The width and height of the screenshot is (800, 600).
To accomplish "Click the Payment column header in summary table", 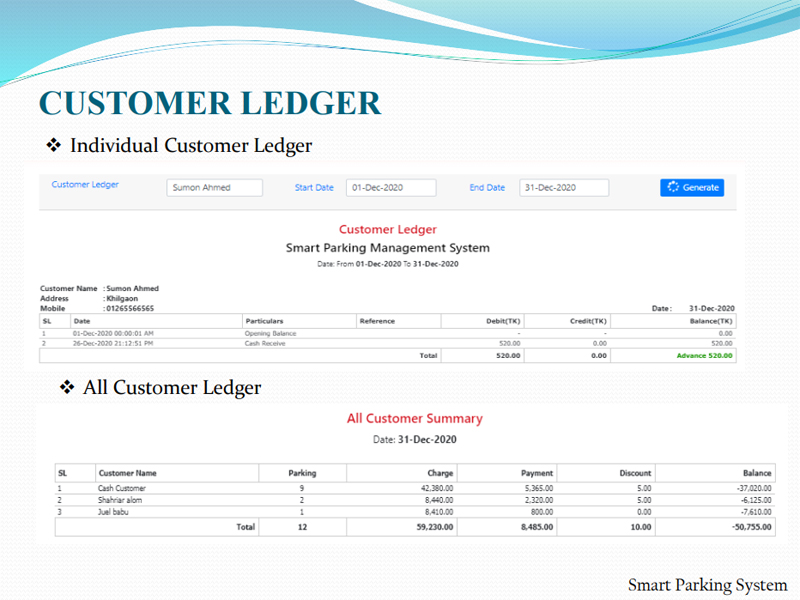I will [537, 473].
